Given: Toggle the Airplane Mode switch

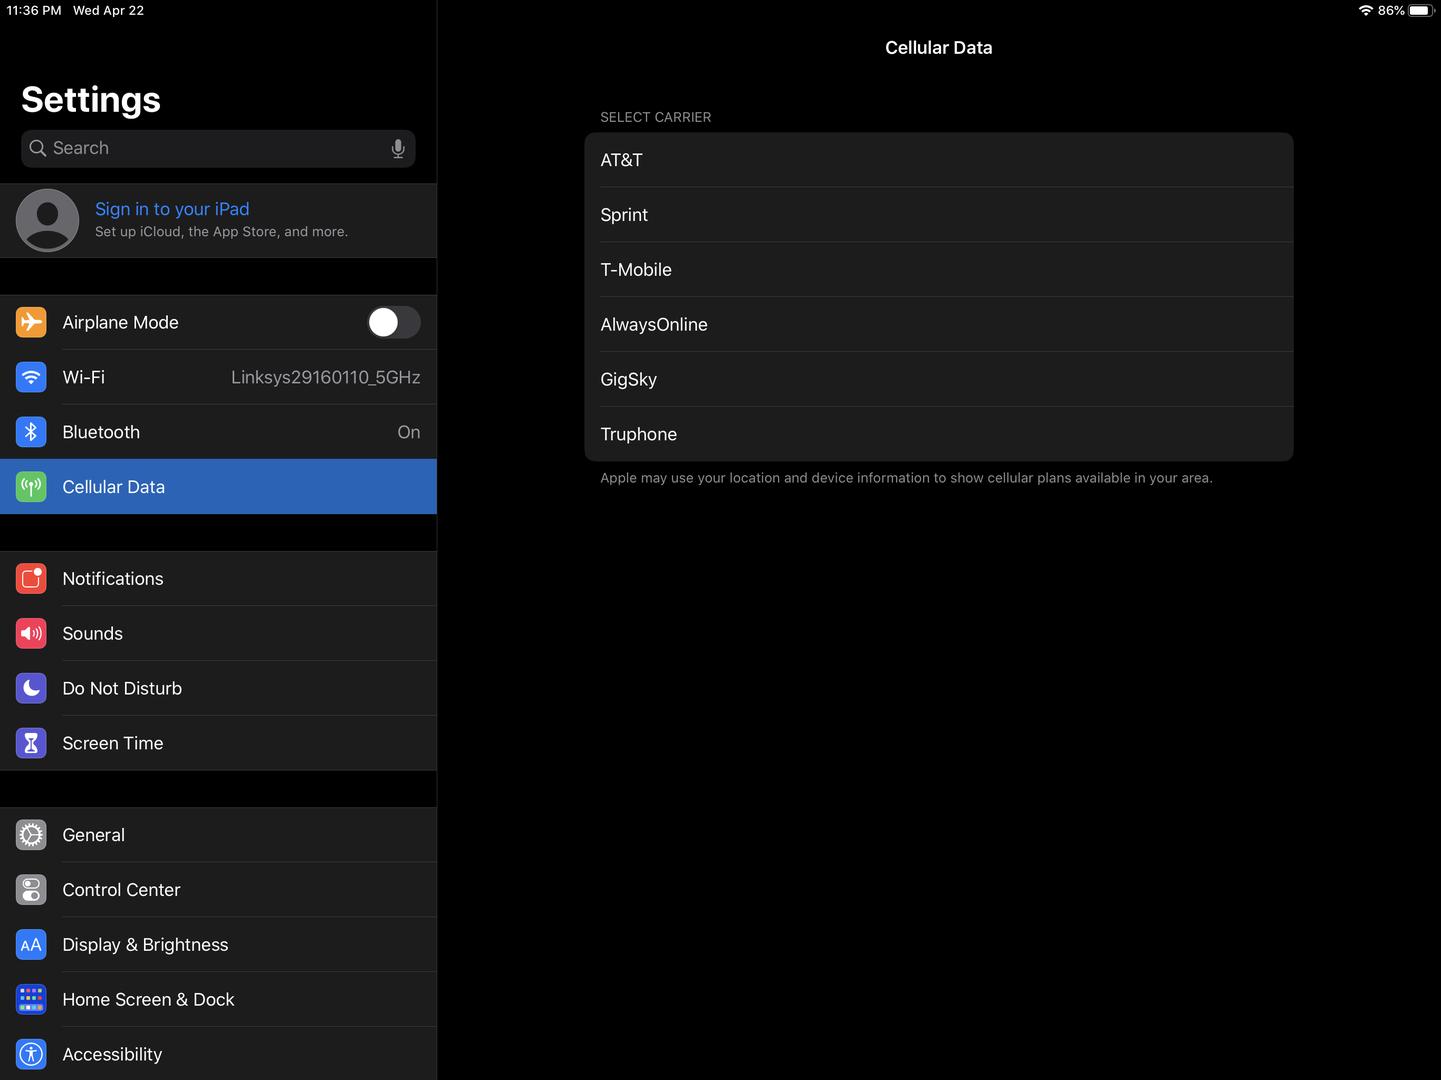Looking at the screenshot, I should [393, 322].
